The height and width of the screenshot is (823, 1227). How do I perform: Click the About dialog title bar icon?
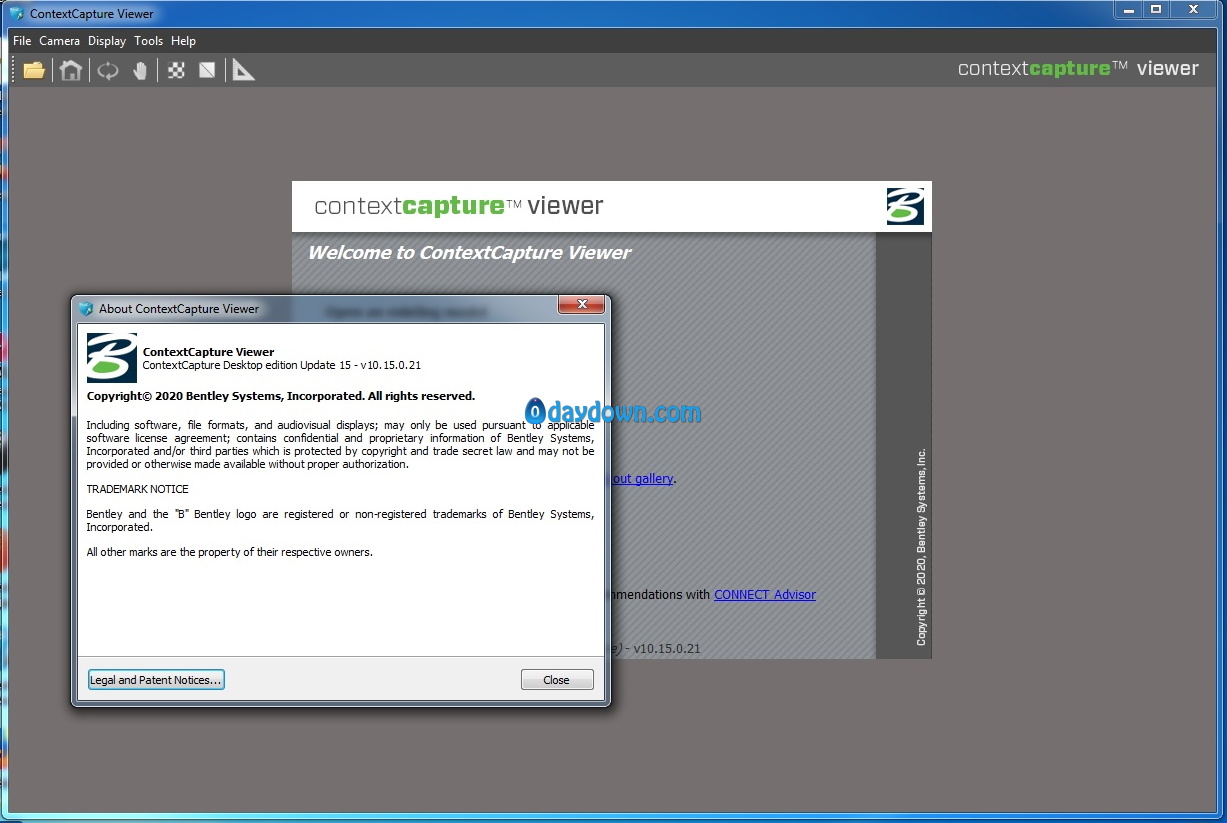(x=86, y=308)
